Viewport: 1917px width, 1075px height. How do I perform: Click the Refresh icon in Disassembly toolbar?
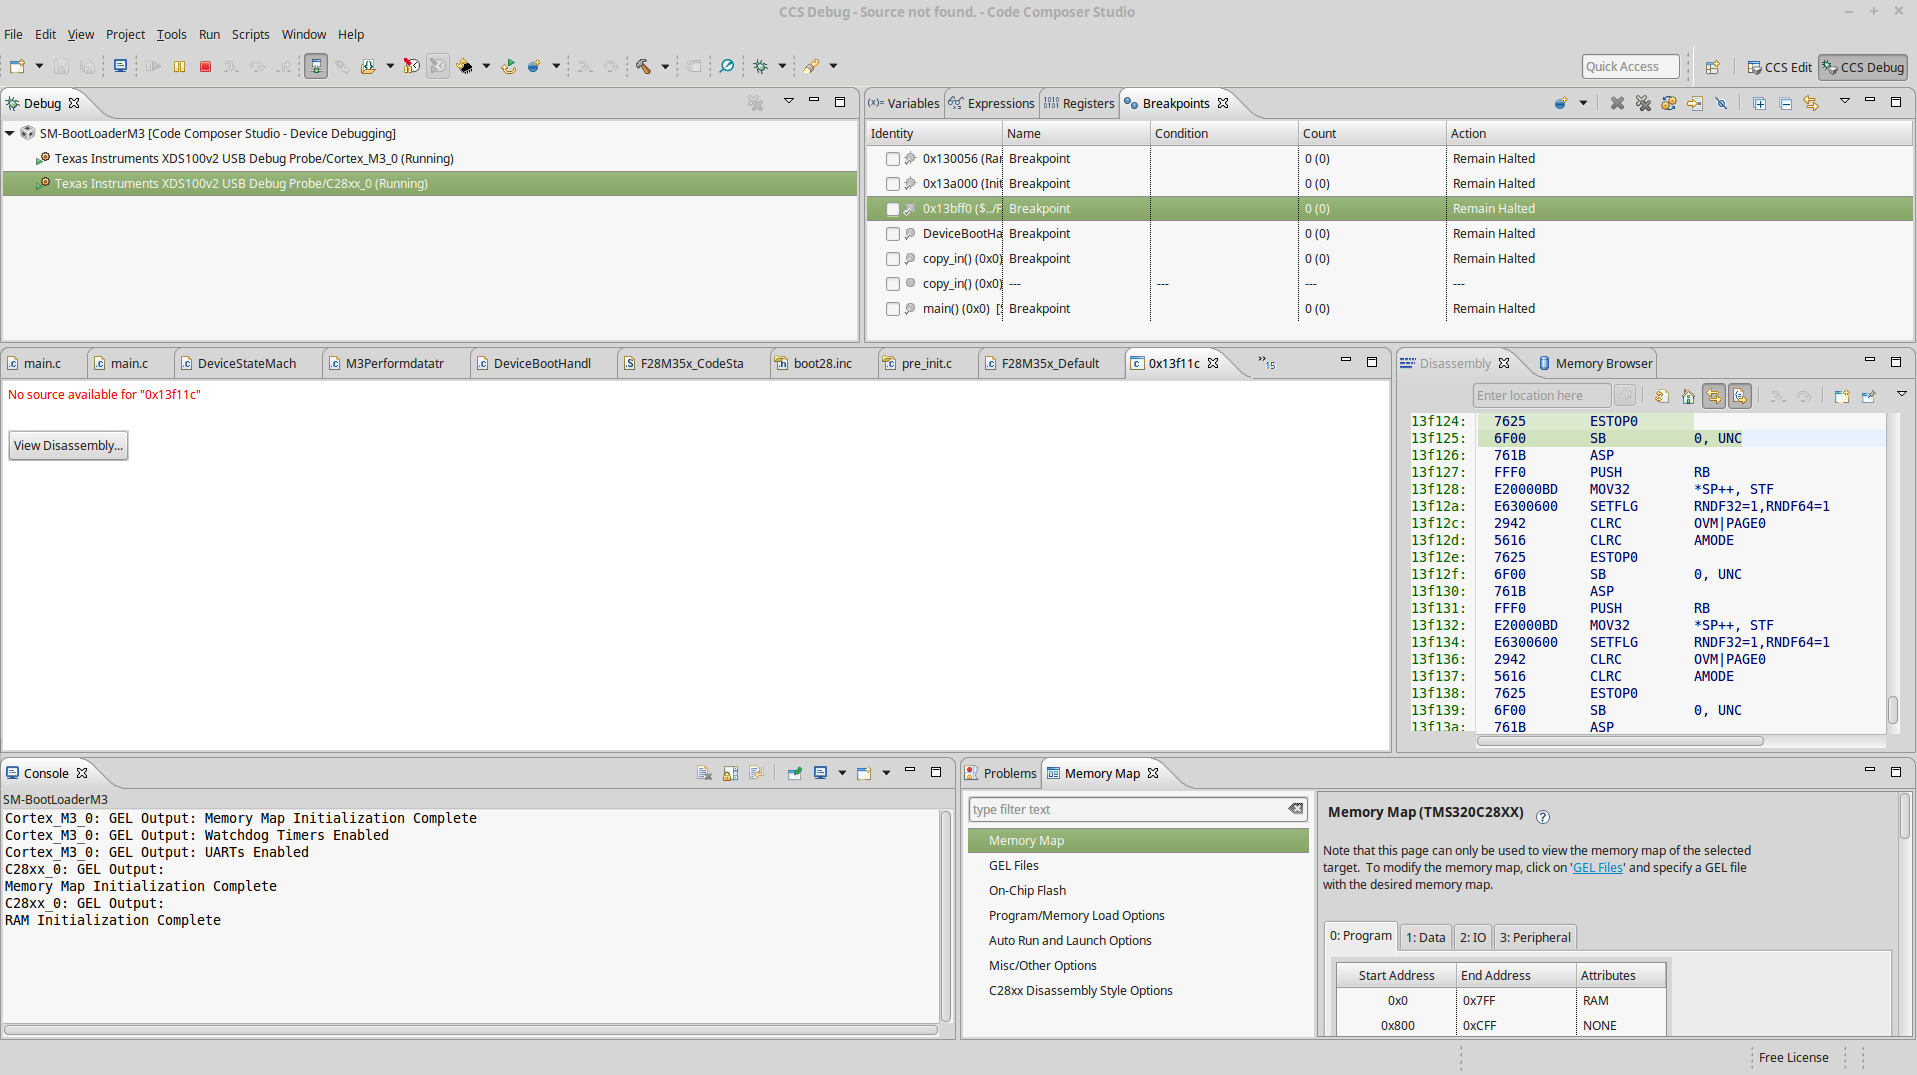(x=1662, y=396)
